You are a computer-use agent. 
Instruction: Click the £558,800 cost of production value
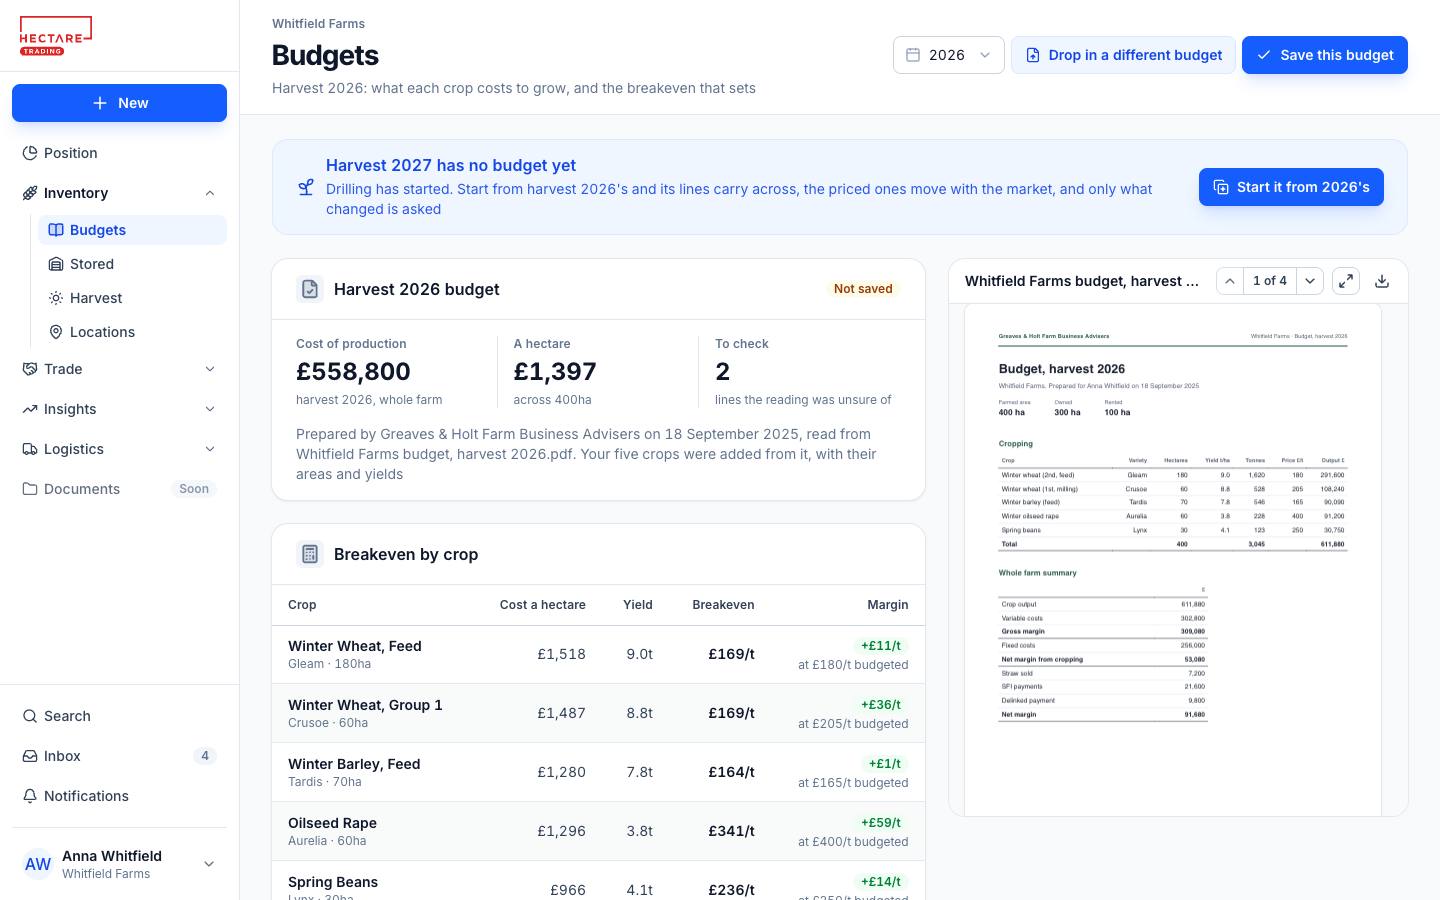[353, 371]
